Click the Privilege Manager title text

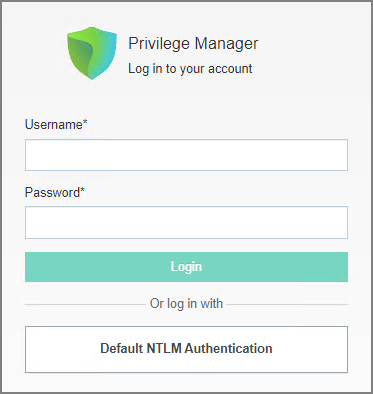[193, 44]
